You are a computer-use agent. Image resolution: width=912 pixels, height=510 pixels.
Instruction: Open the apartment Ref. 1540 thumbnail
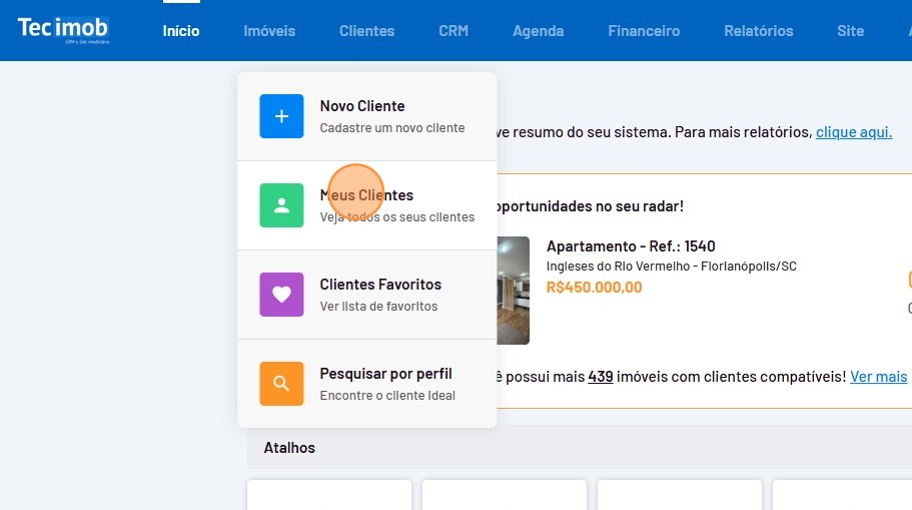513,290
